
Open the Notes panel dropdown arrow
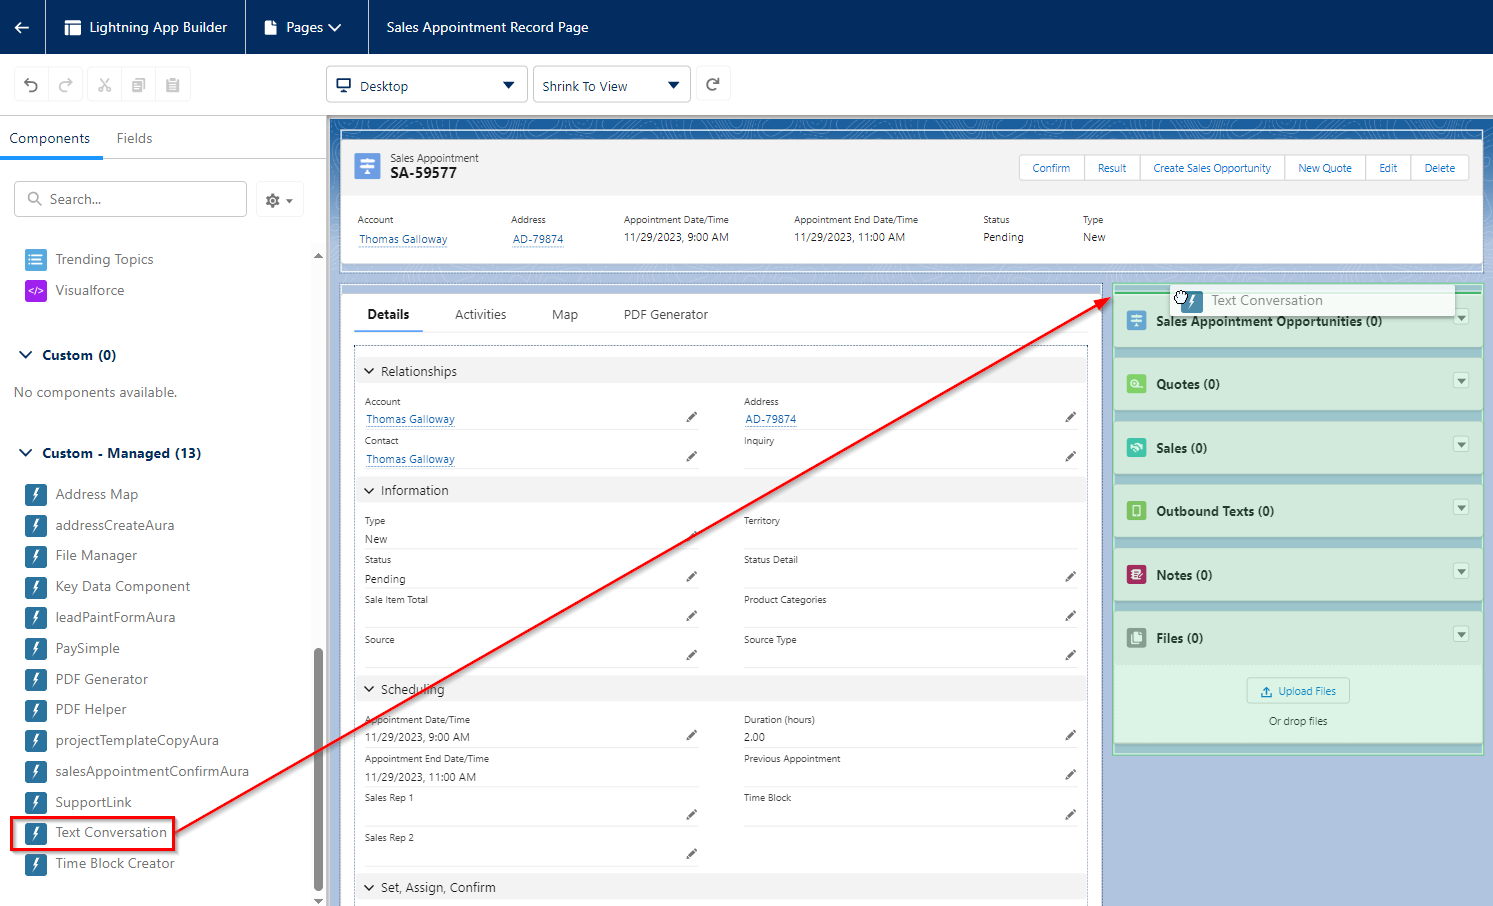(1461, 572)
